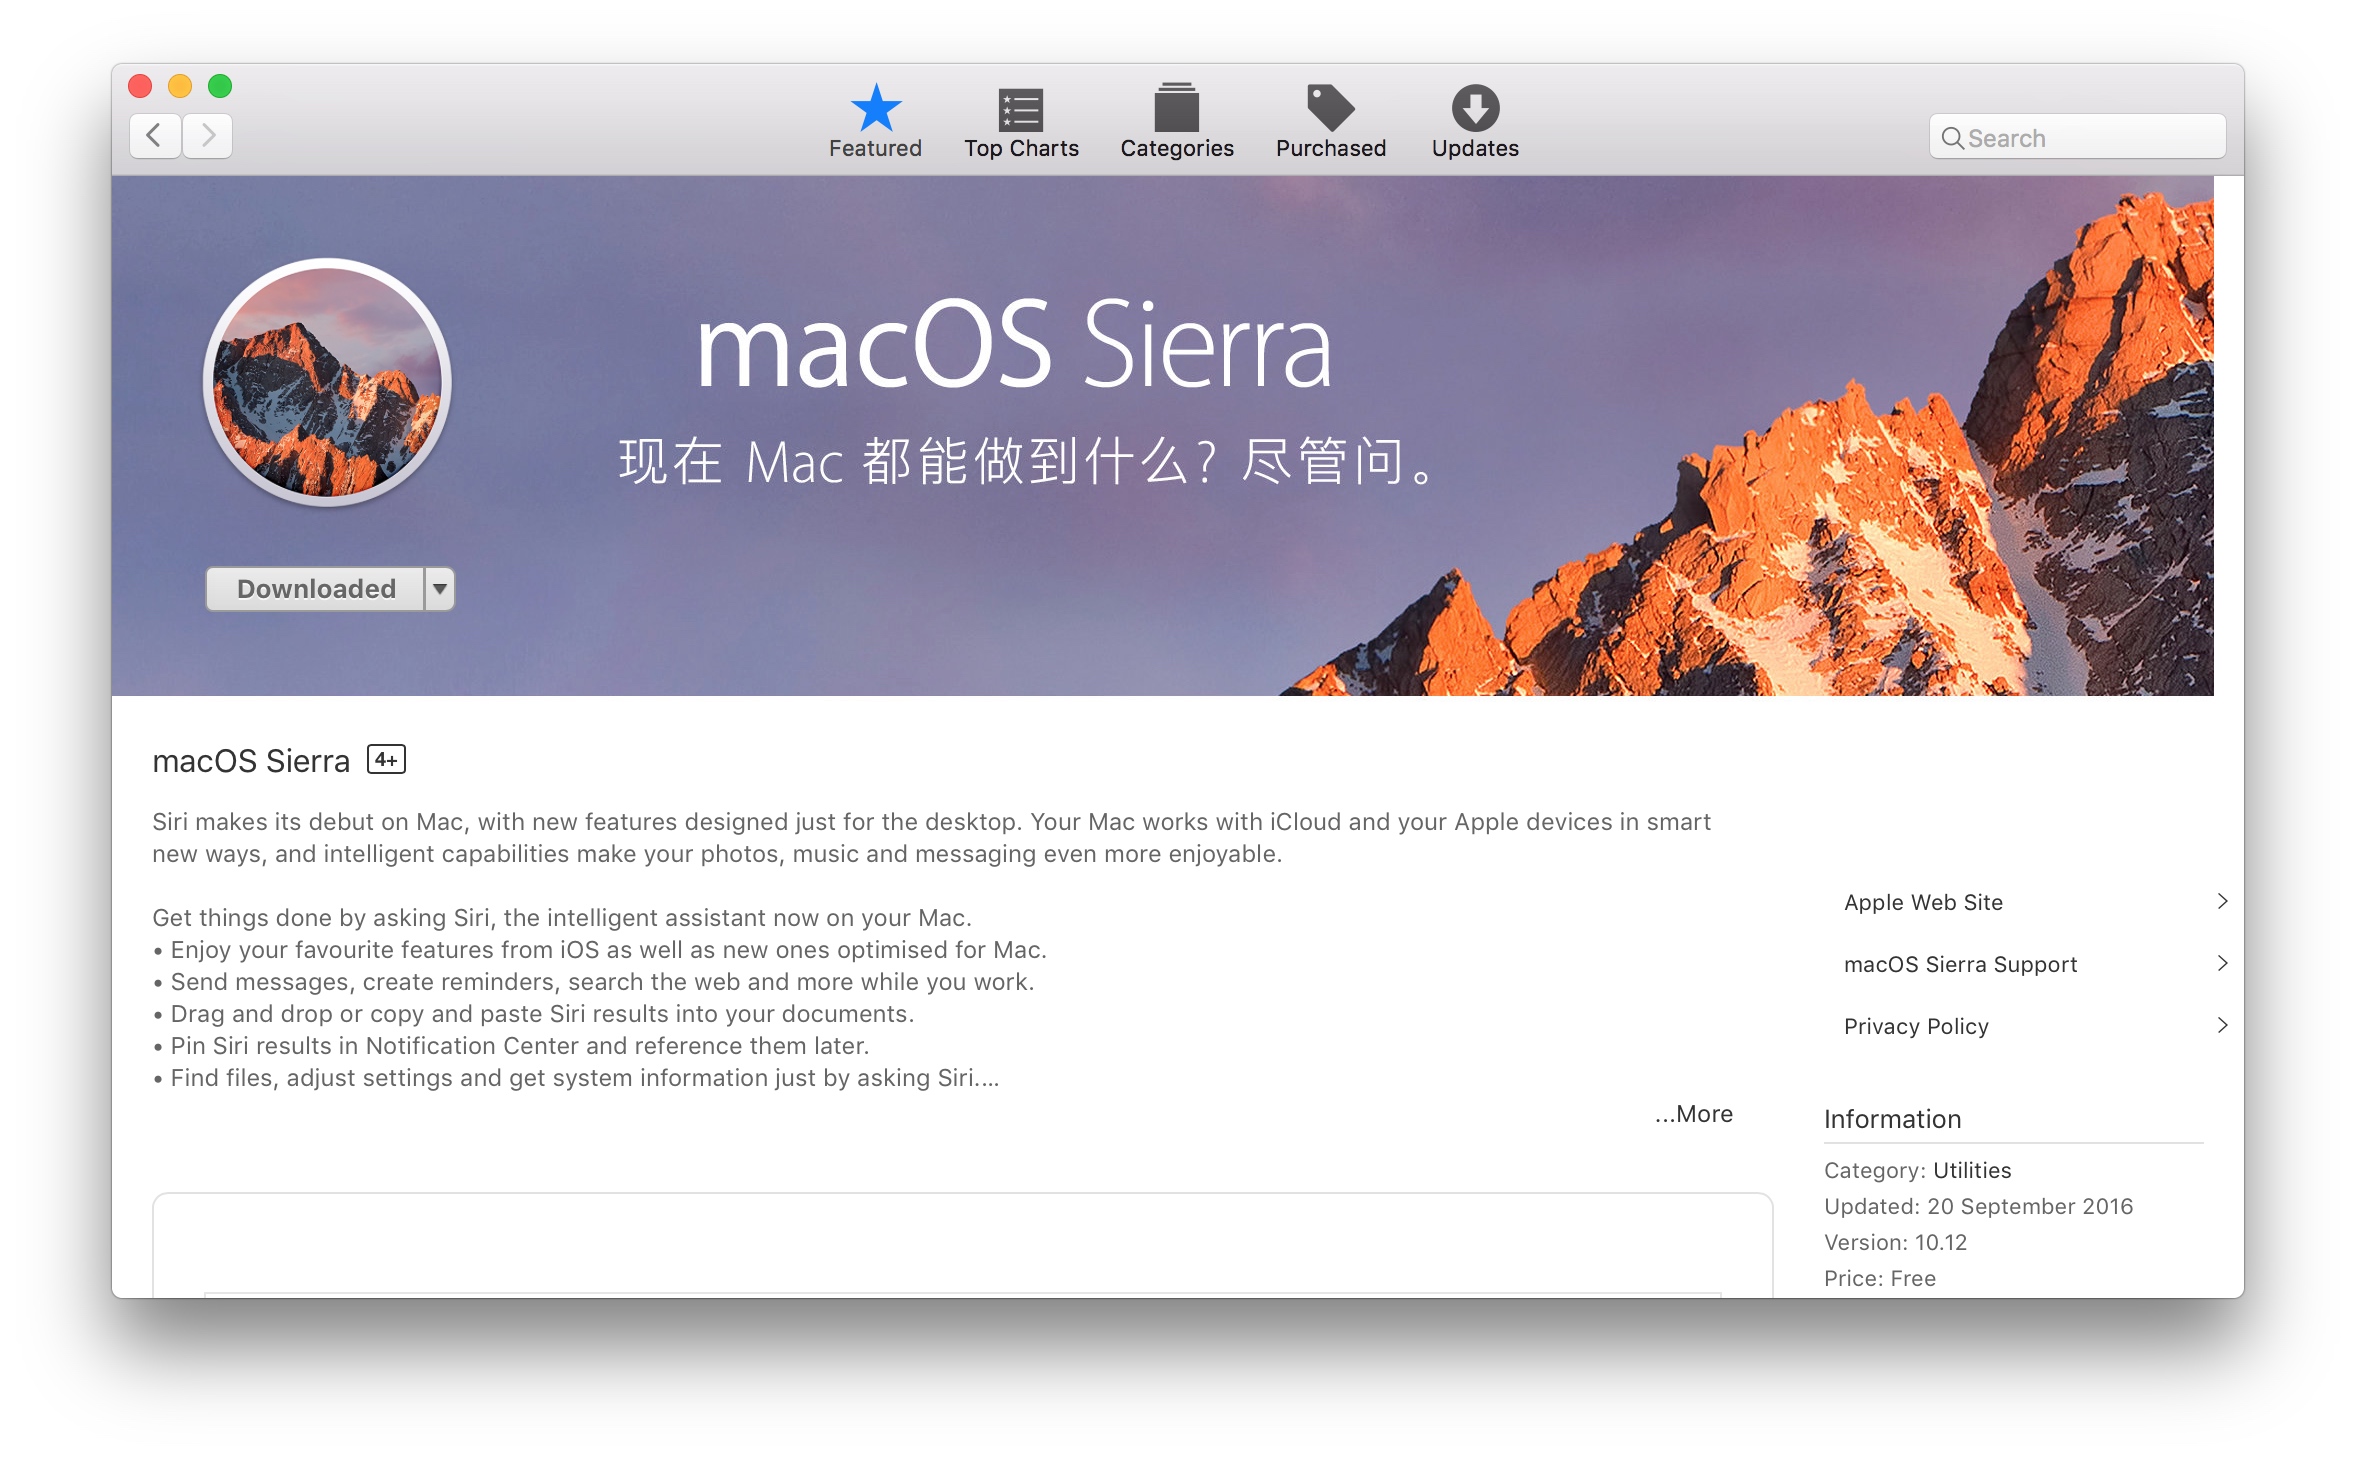Zoom the window with the green button
Viewport: 2356px width, 1458px height.
pyautogui.click(x=220, y=86)
